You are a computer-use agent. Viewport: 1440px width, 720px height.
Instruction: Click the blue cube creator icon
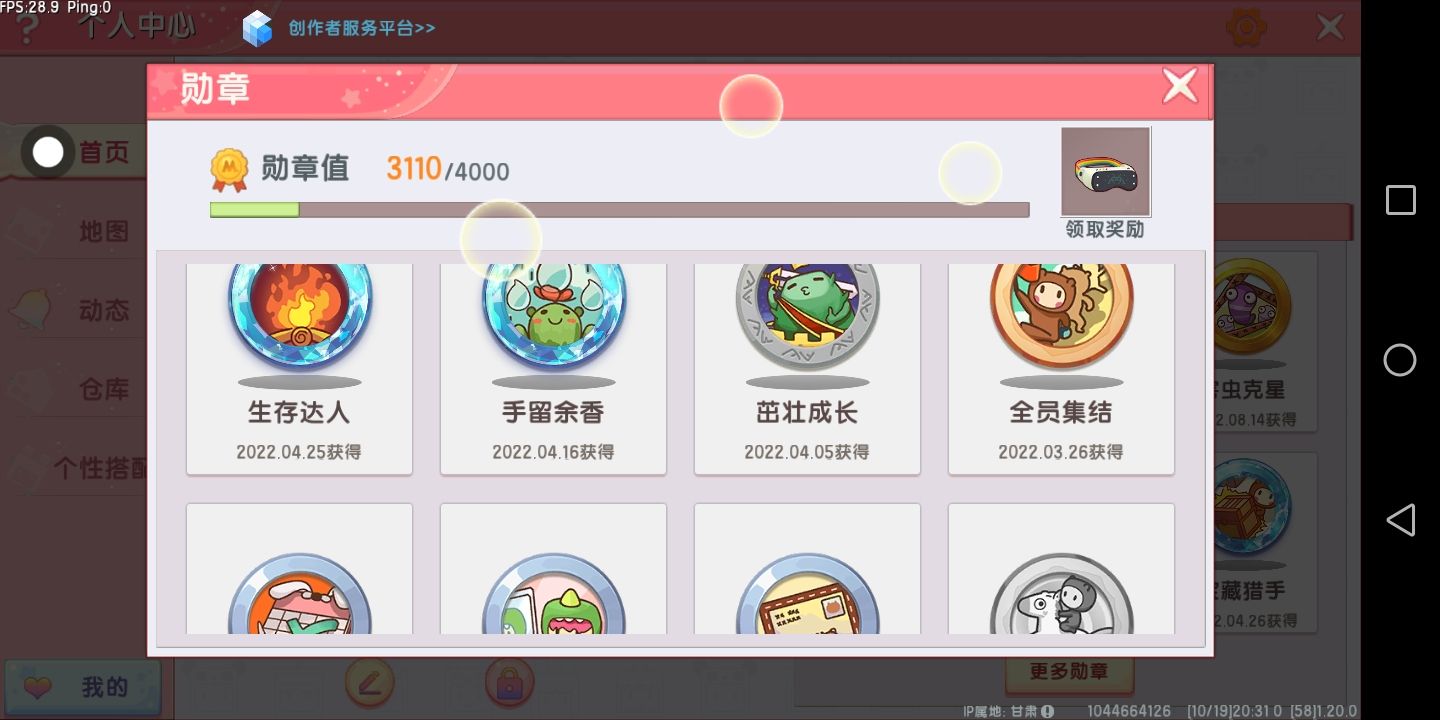pos(257,28)
